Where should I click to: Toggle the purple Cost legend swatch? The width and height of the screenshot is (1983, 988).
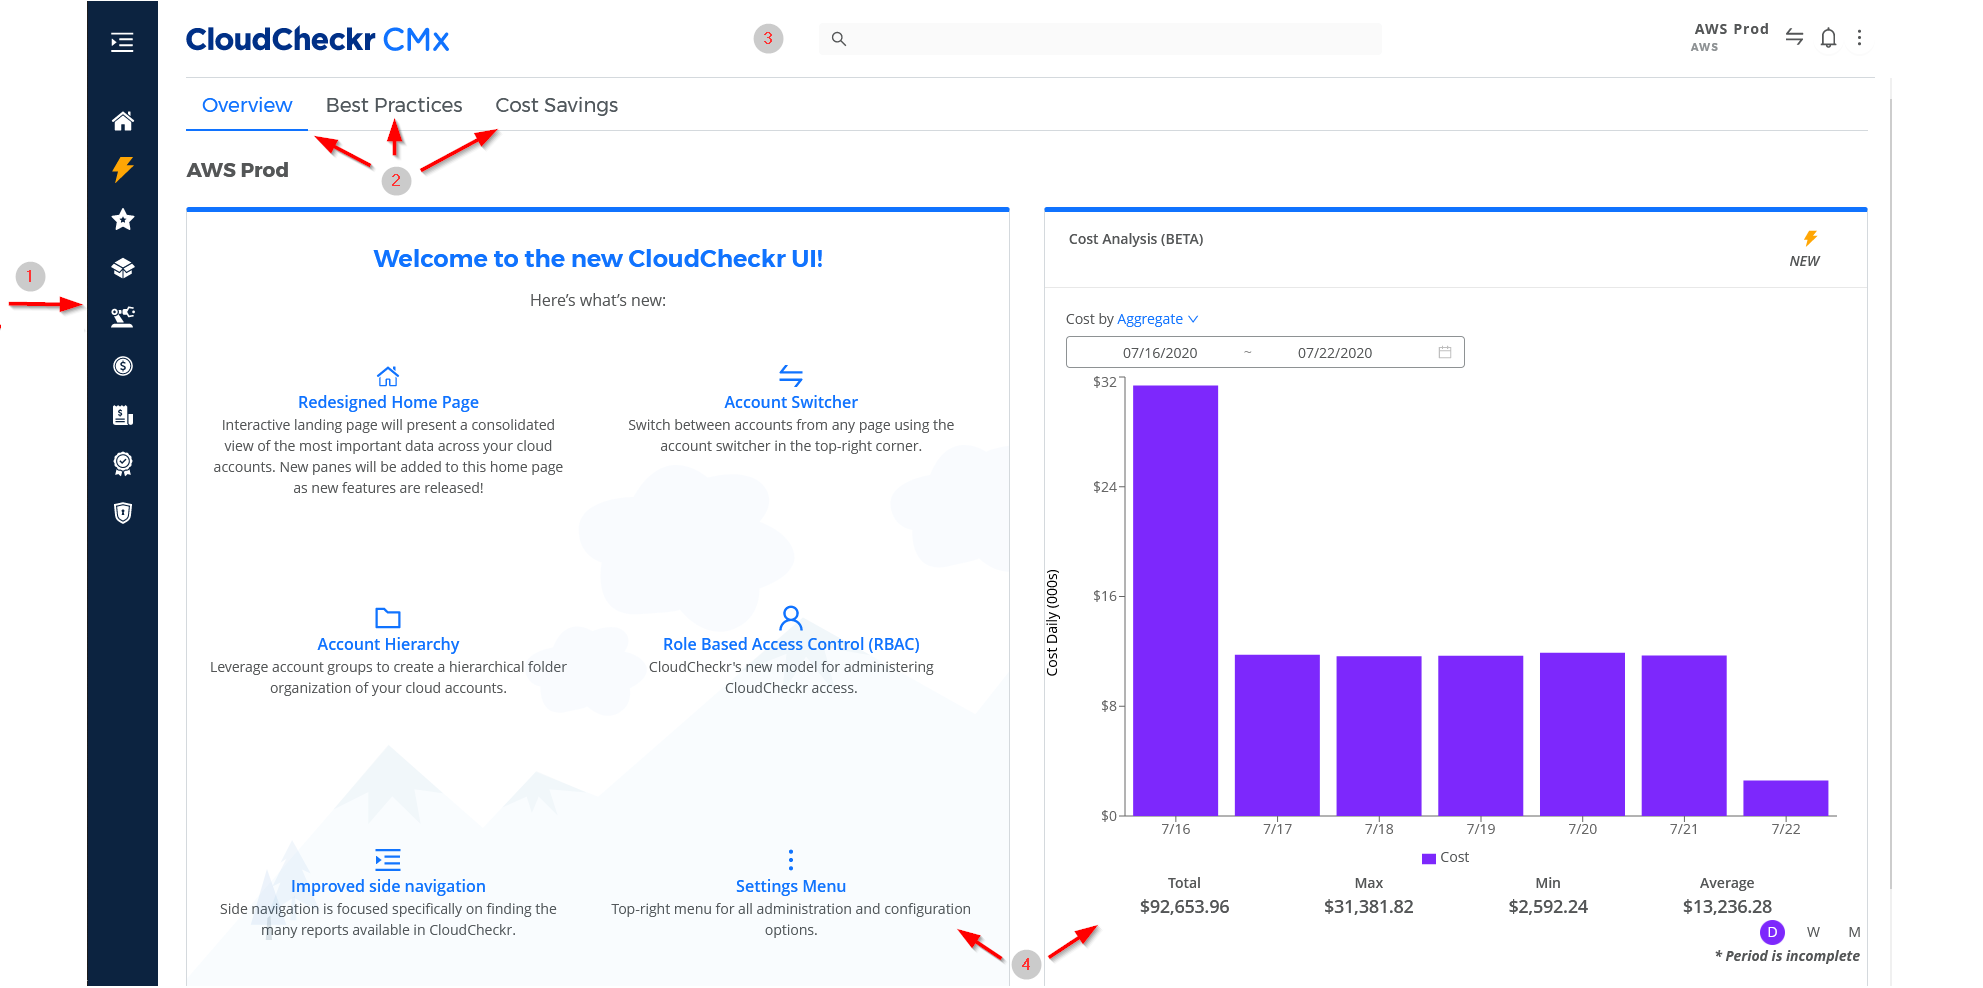click(x=1429, y=858)
